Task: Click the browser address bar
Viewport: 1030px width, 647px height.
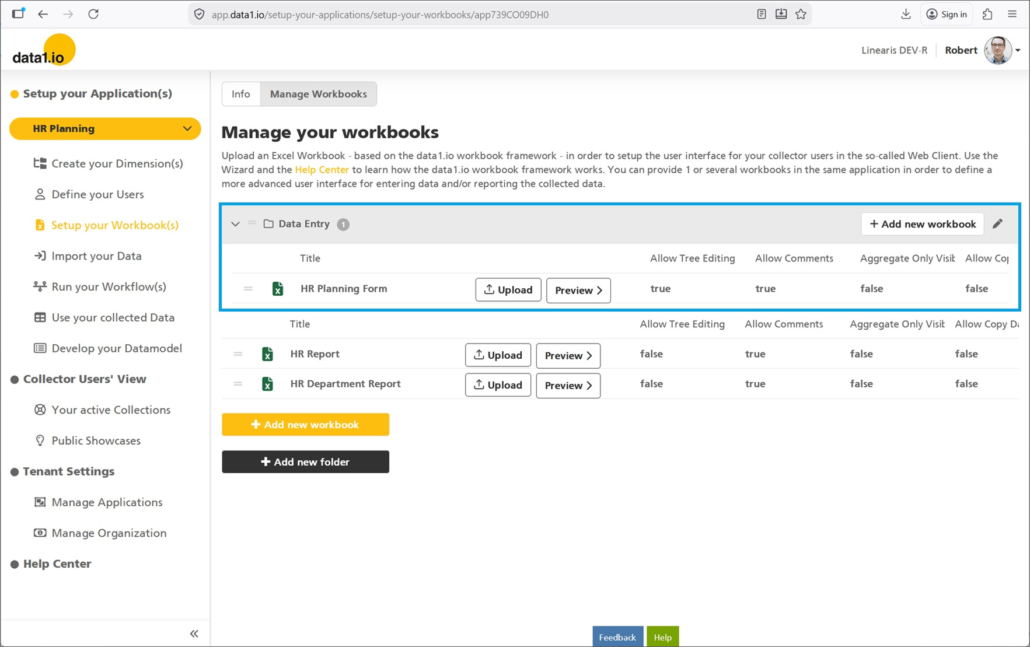Action: [x=470, y=14]
